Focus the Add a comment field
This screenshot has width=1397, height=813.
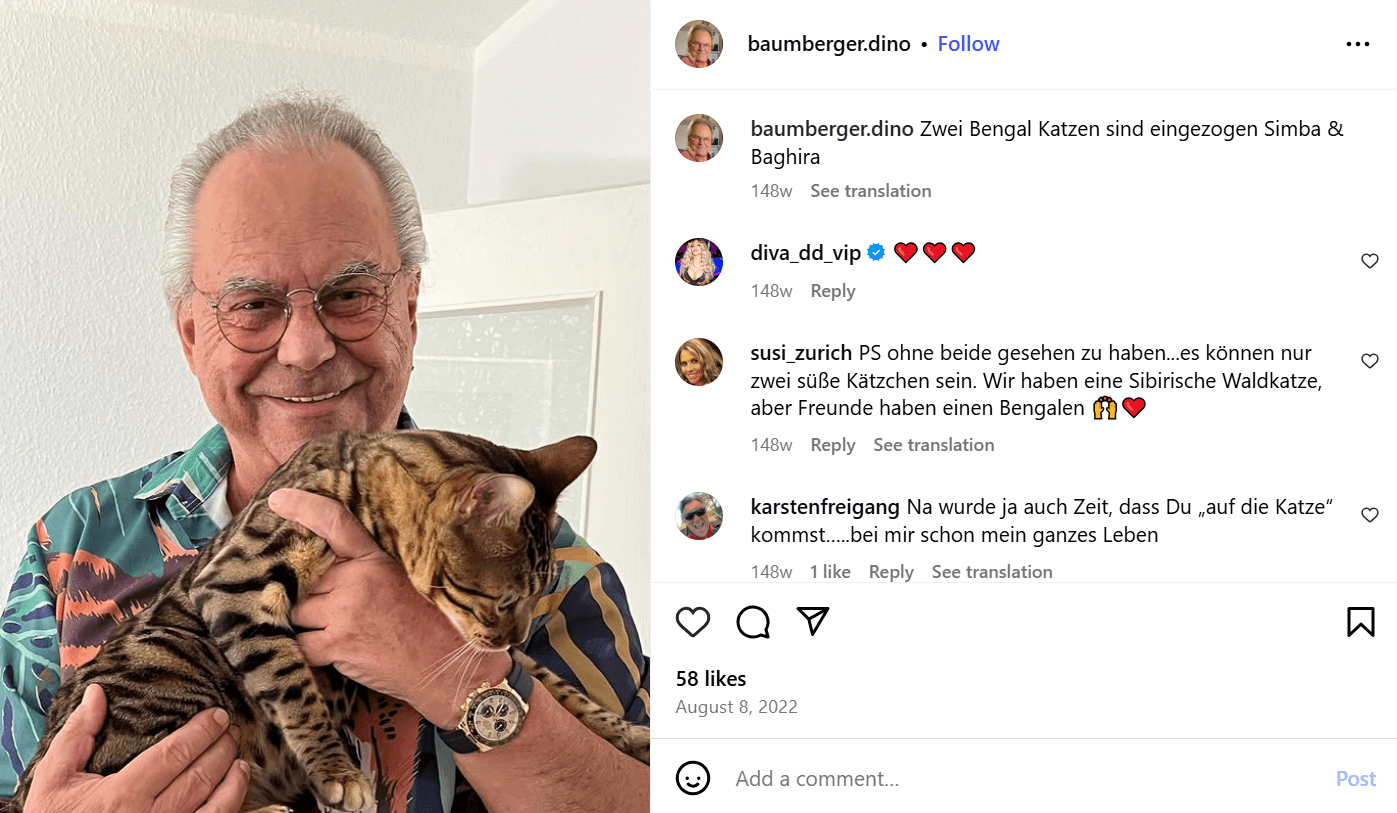(1025, 779)
